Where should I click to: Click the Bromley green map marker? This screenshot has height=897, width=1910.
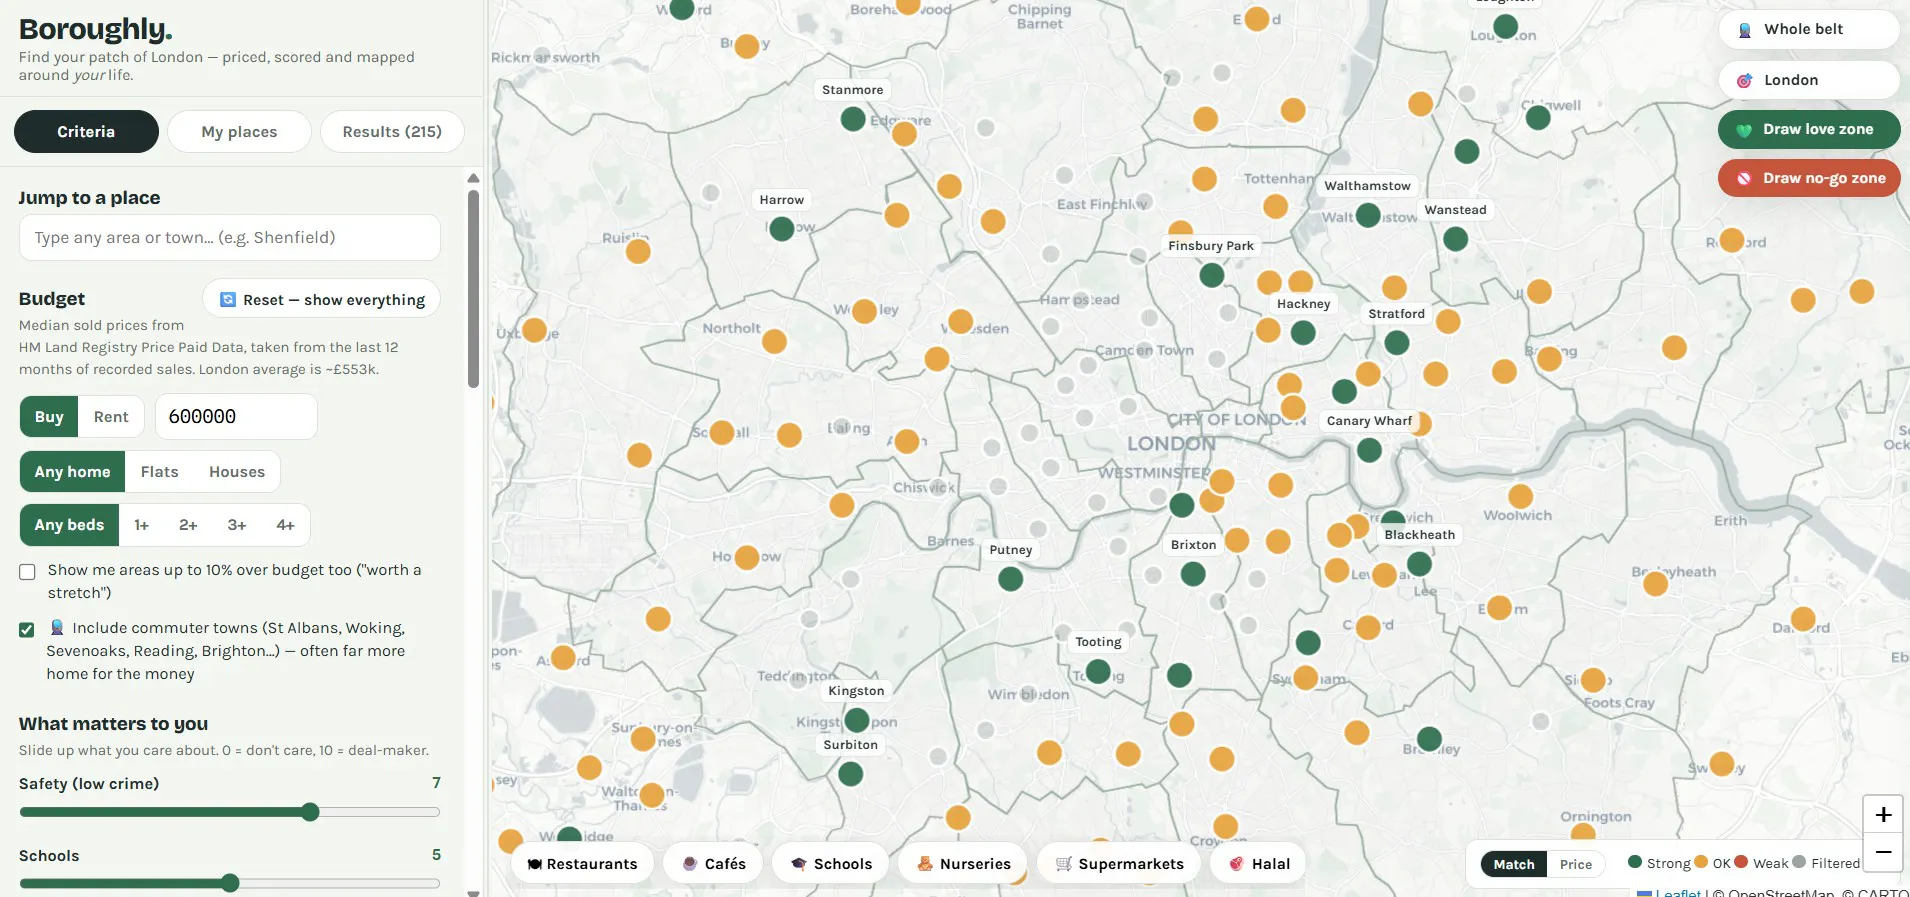click(x=1430, y=739)
